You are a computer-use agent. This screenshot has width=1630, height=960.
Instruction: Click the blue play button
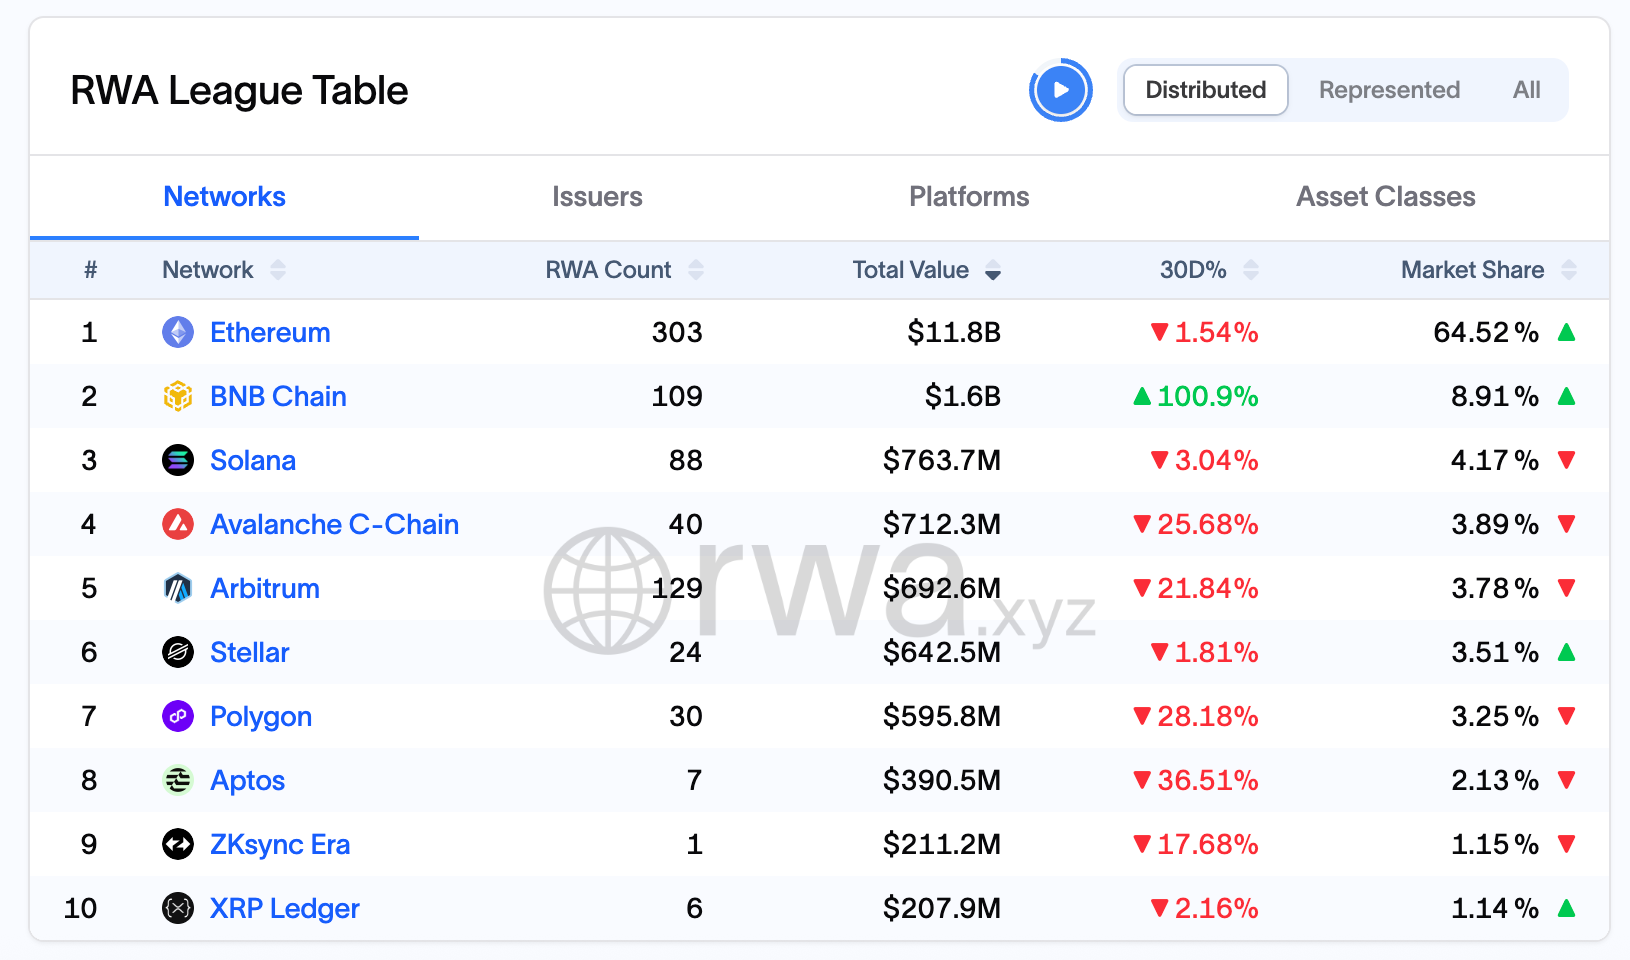click(1061, 90)
